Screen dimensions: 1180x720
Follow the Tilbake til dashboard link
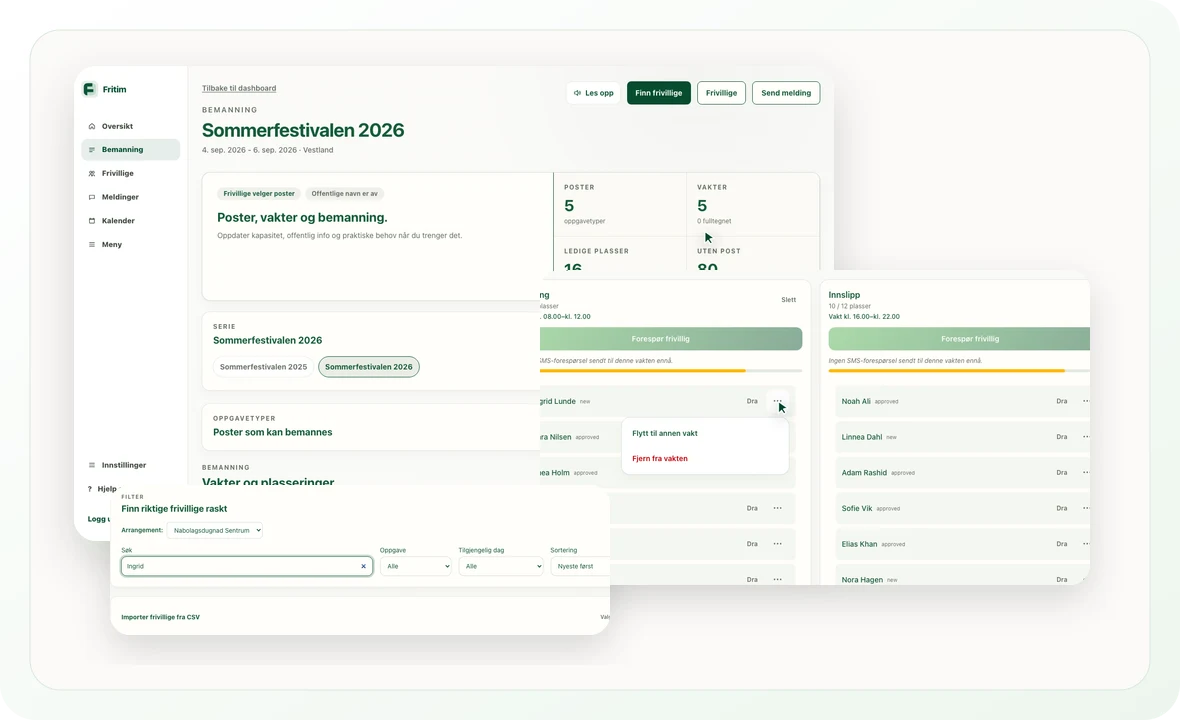click(x=239, y=88)
